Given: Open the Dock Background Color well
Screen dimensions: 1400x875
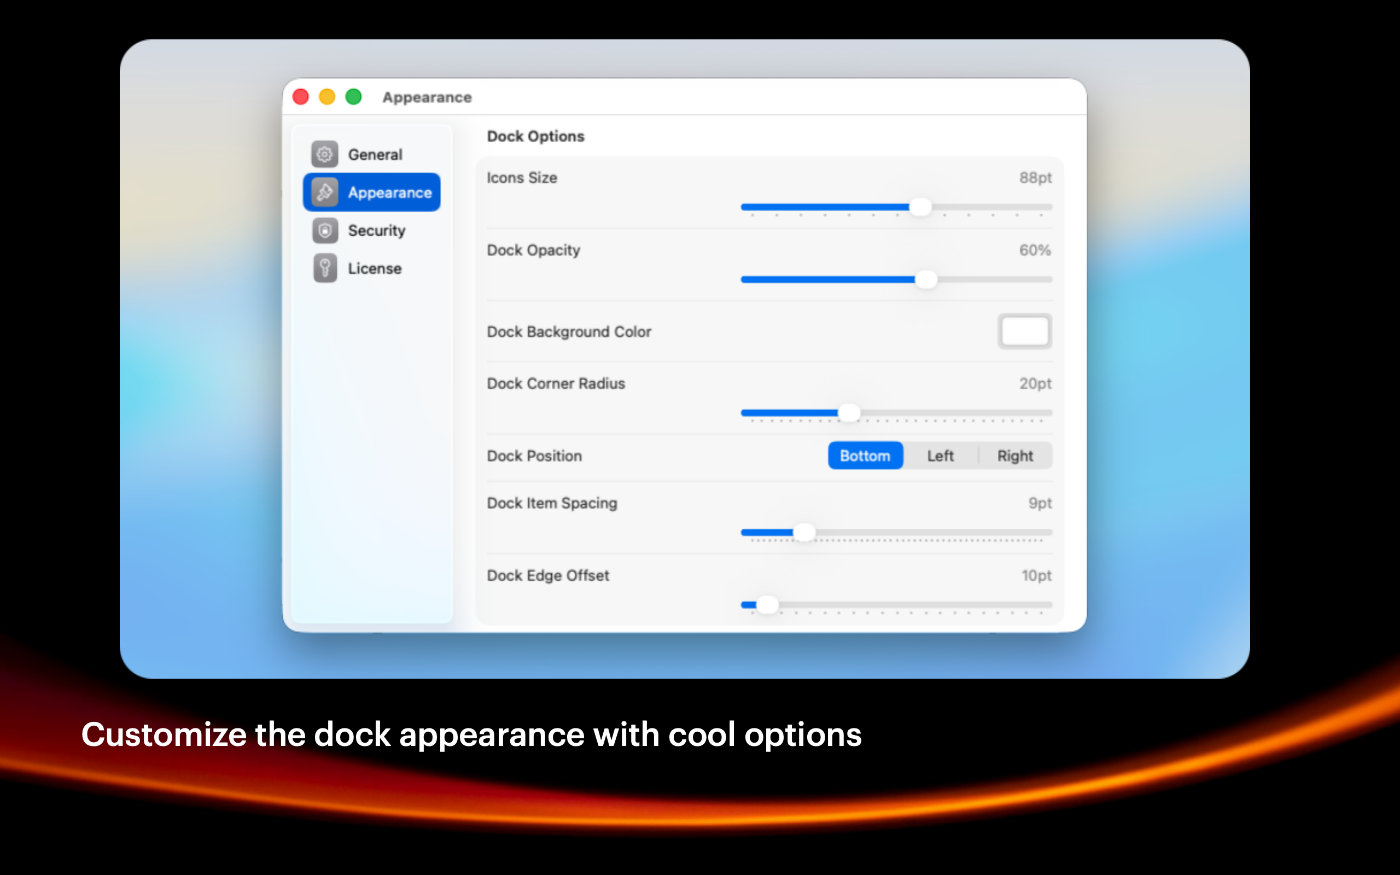Looking at the screenshot, I should [x=1024, y=331].
